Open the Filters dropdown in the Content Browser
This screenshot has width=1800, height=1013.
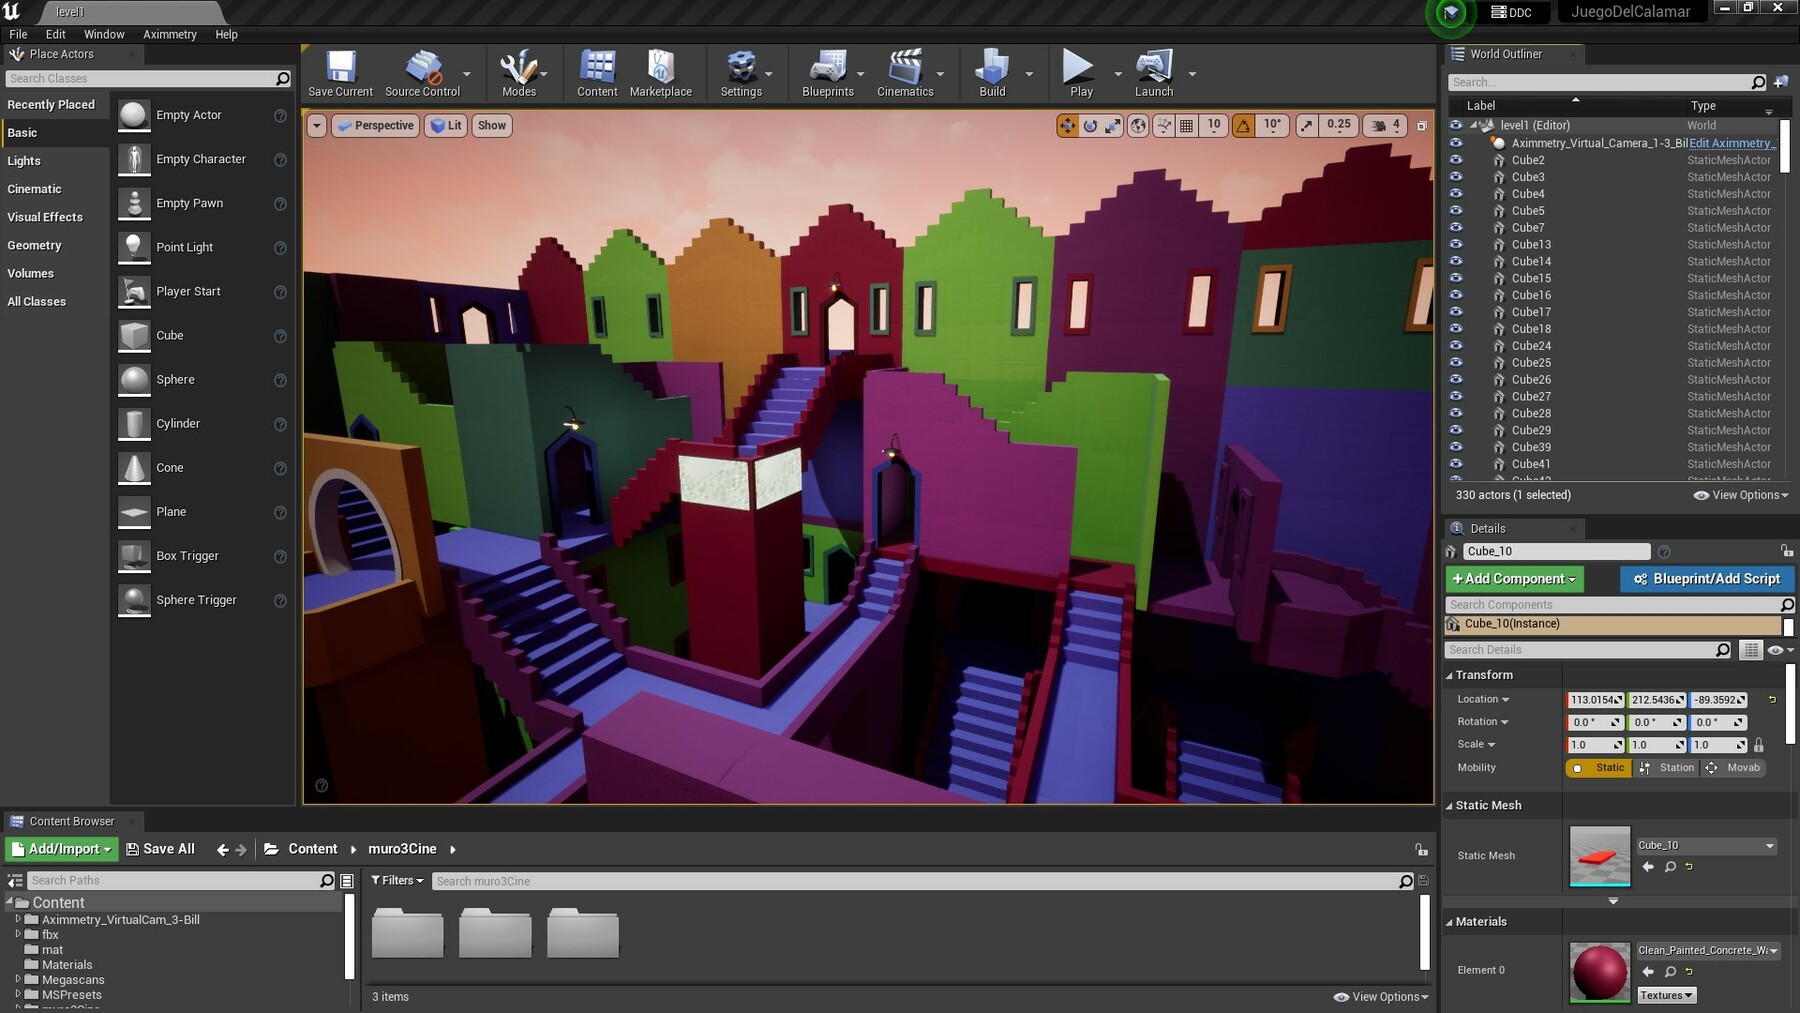397,881
